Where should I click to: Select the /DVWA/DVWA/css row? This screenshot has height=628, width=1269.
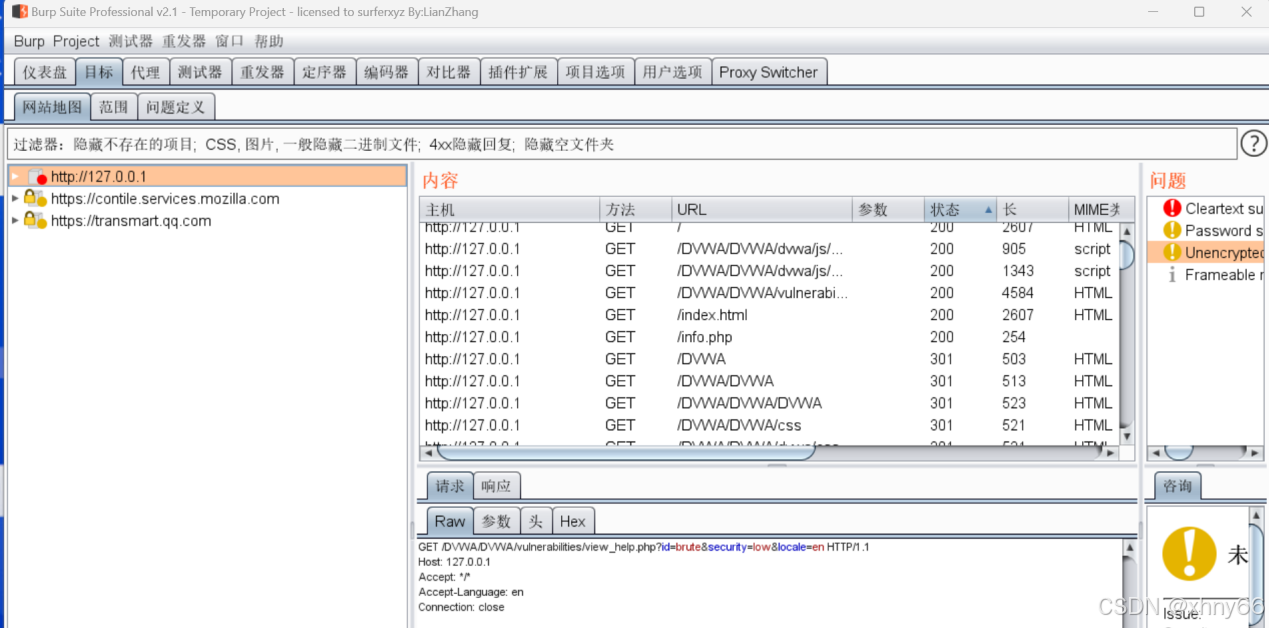coord(769,425)
